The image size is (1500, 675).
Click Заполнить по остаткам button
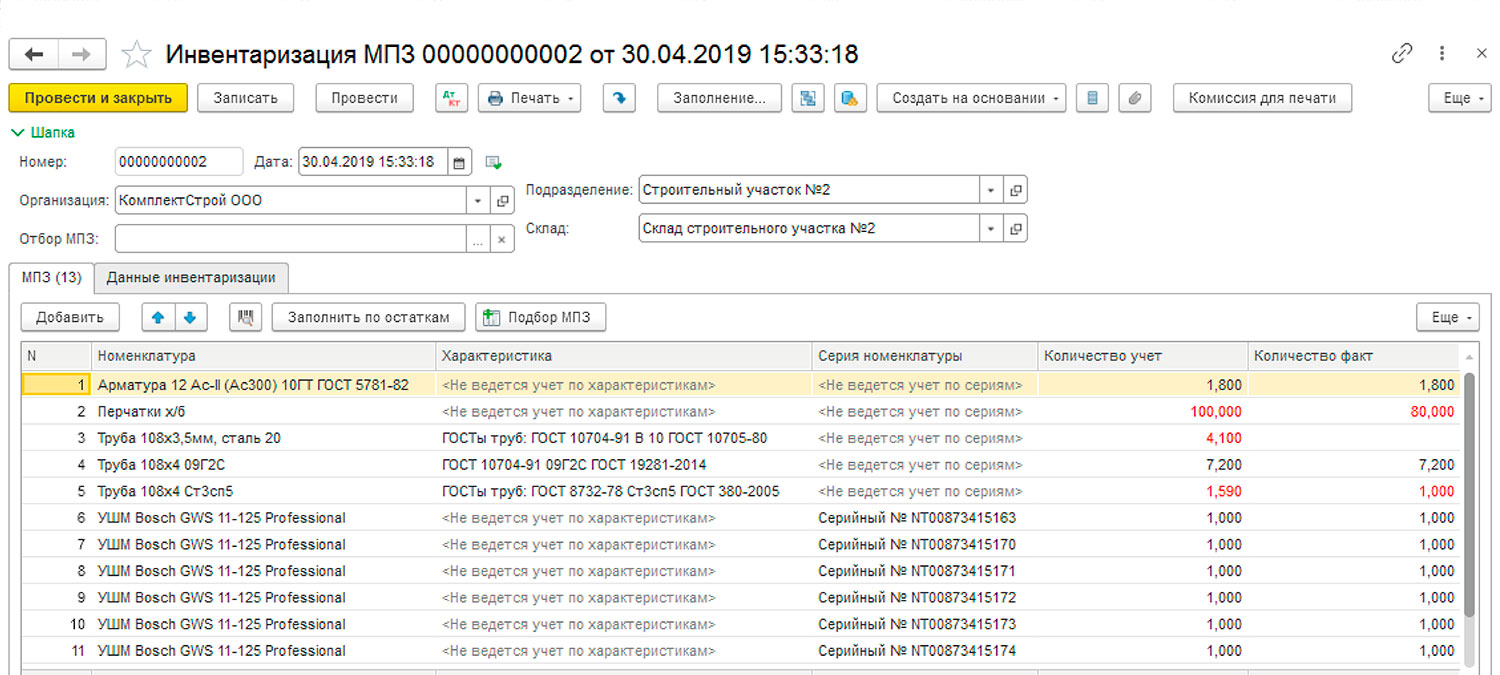click(368, 318)
